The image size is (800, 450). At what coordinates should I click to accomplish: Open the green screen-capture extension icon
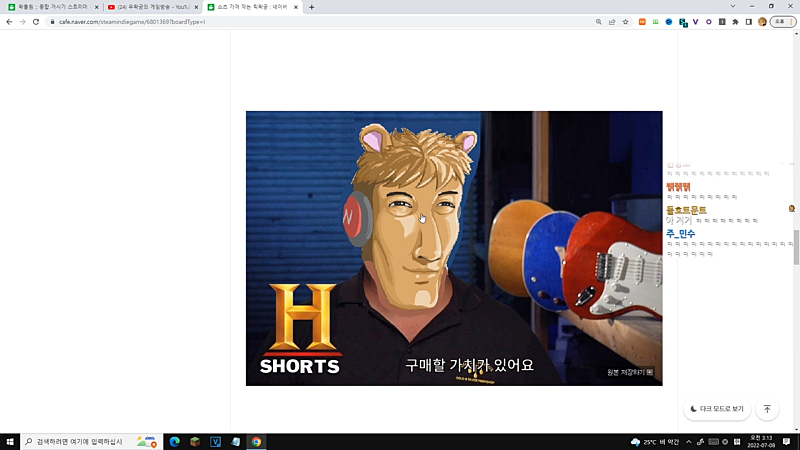[656, 22]
